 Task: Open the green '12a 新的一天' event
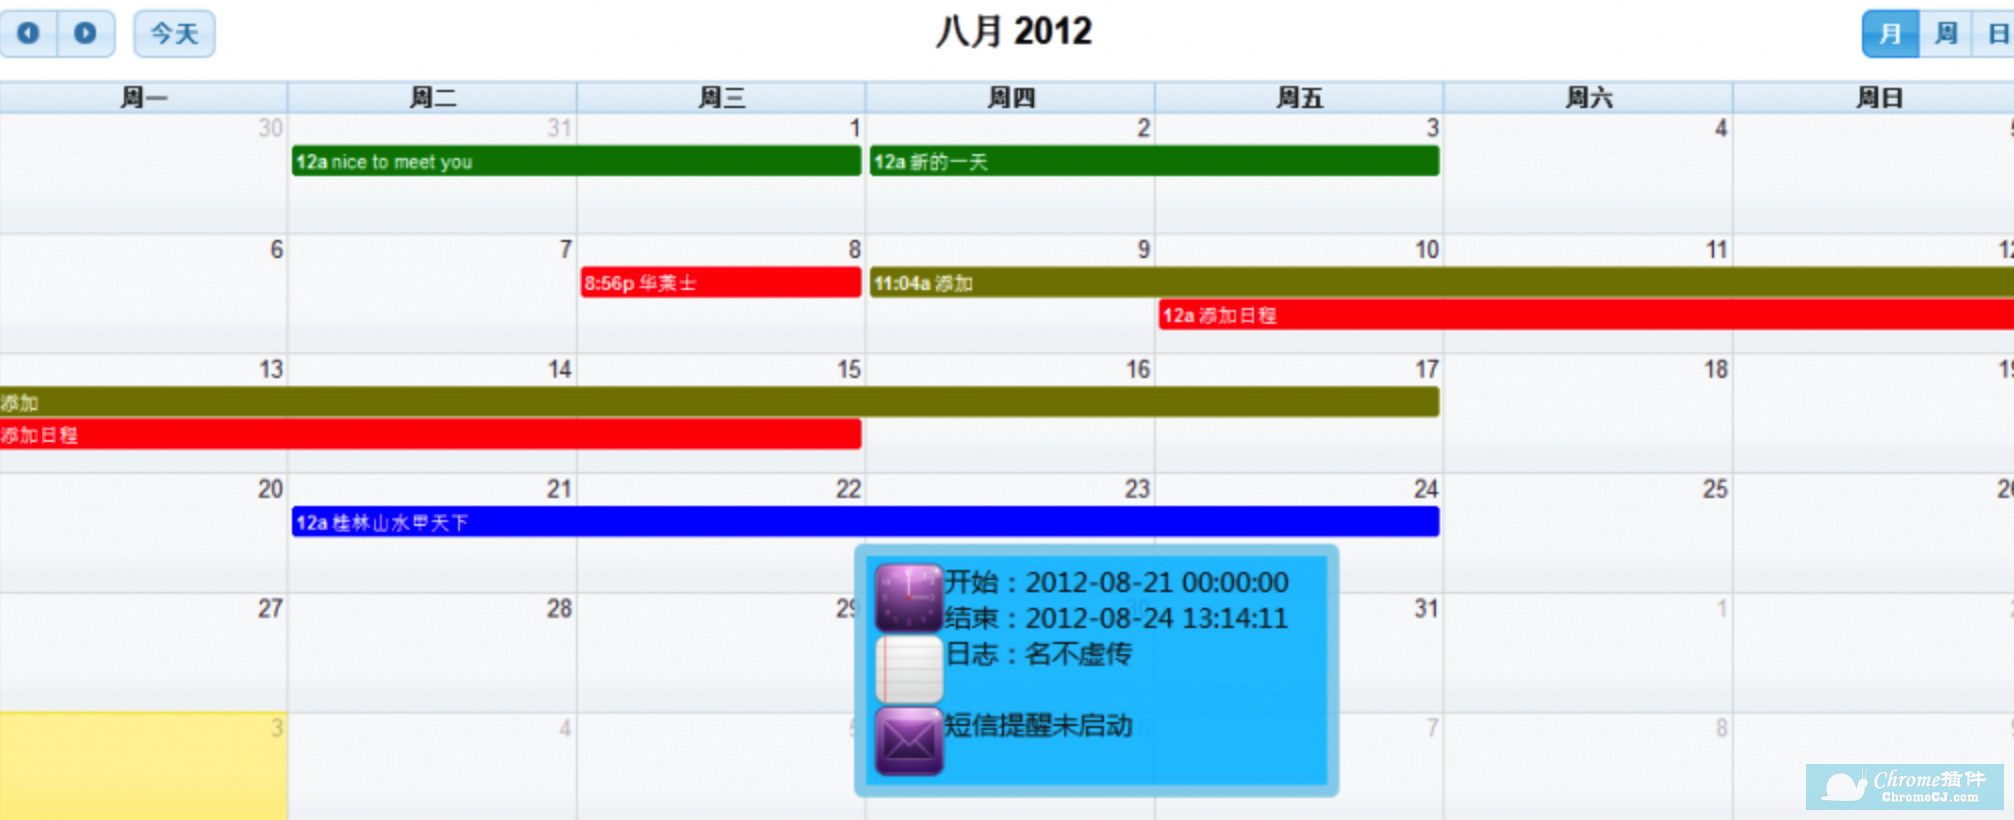[1154, 161]
